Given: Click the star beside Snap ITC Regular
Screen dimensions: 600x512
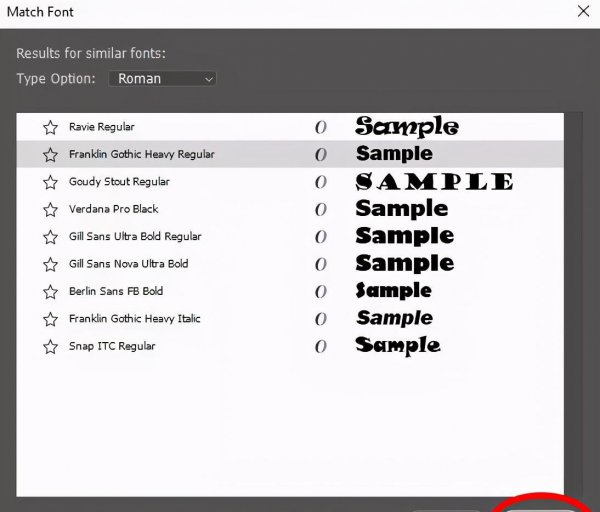Looking at the screenshot, I should [50, 346].
